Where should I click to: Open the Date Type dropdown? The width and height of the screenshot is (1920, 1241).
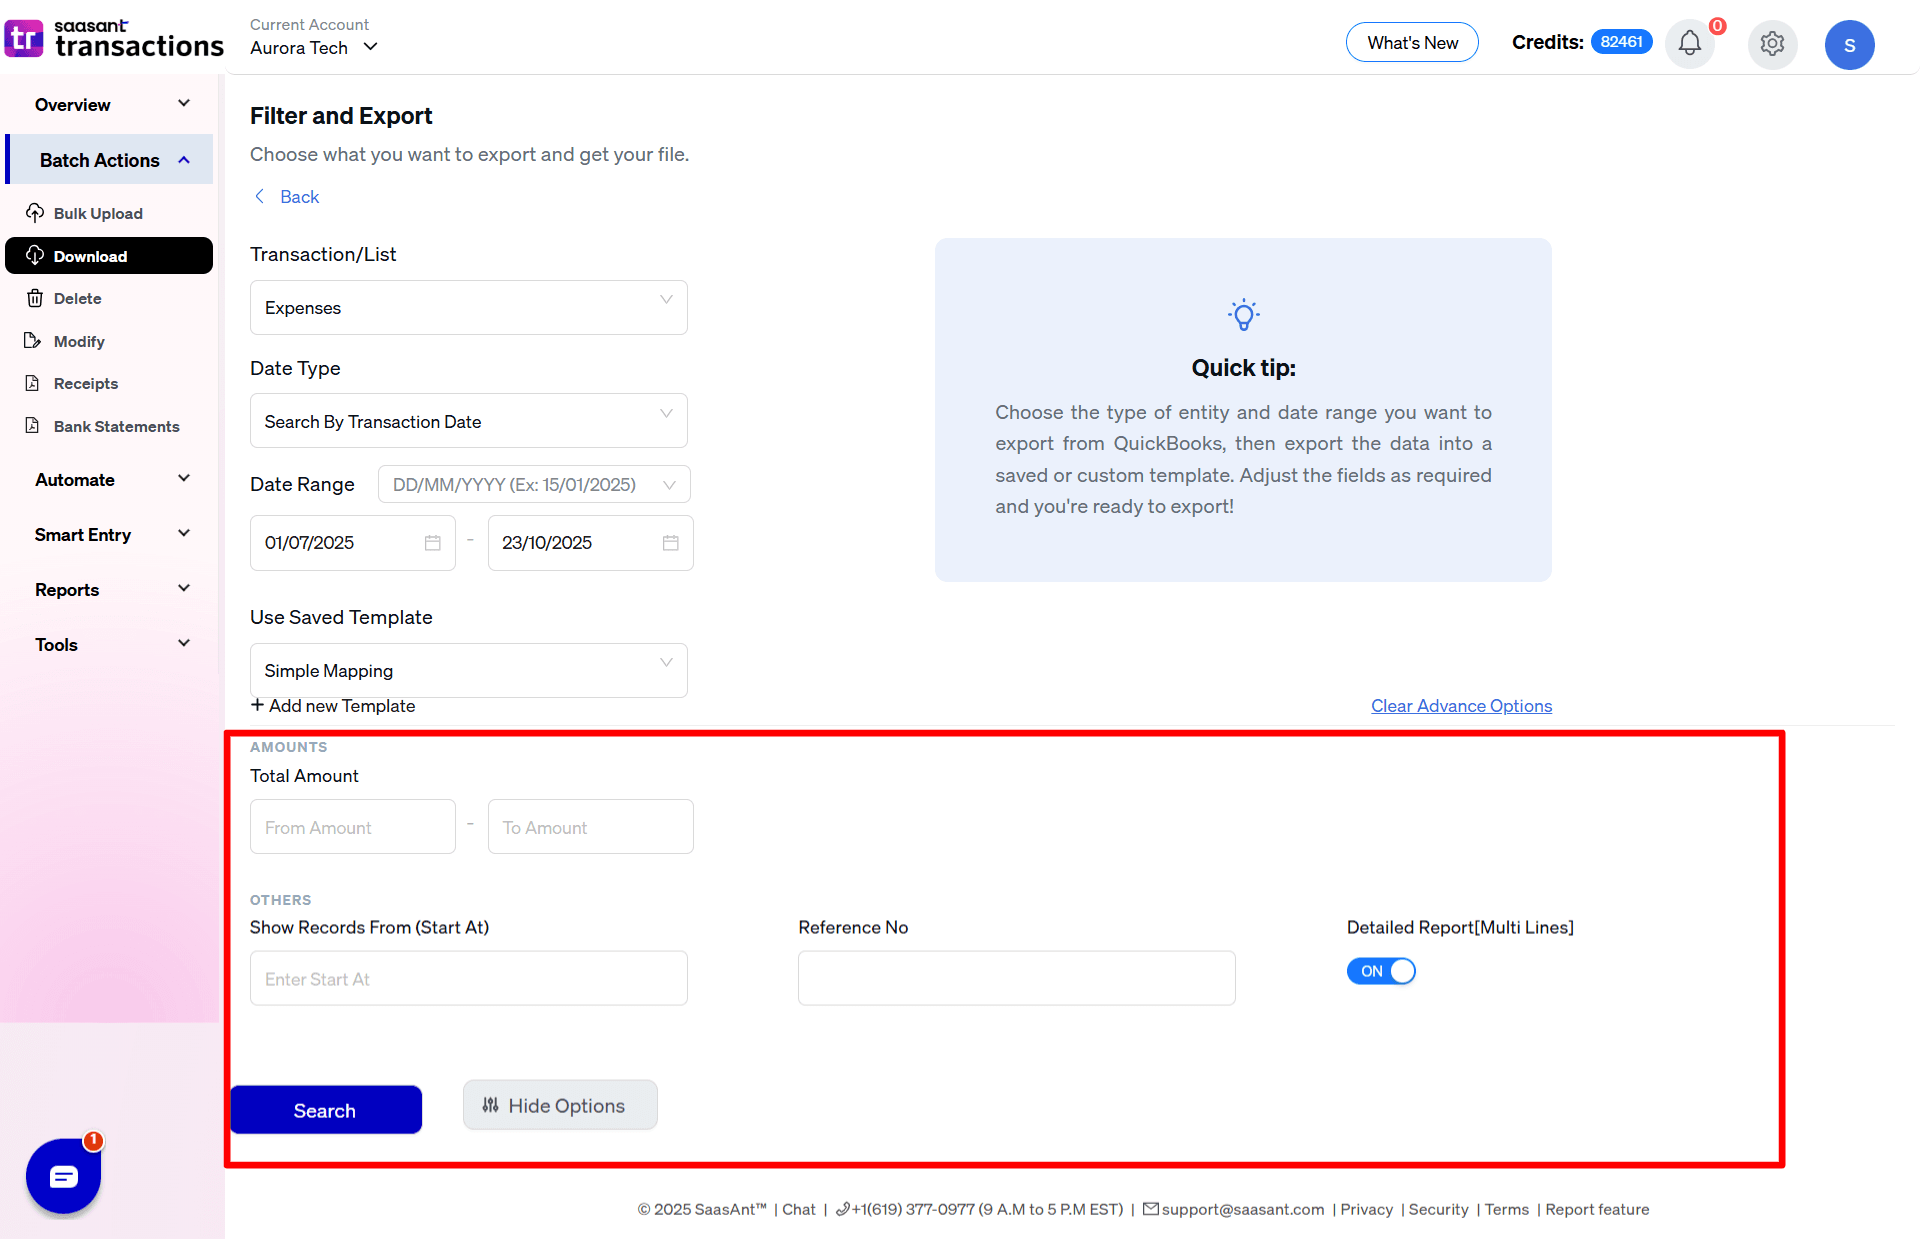(467, 421)
